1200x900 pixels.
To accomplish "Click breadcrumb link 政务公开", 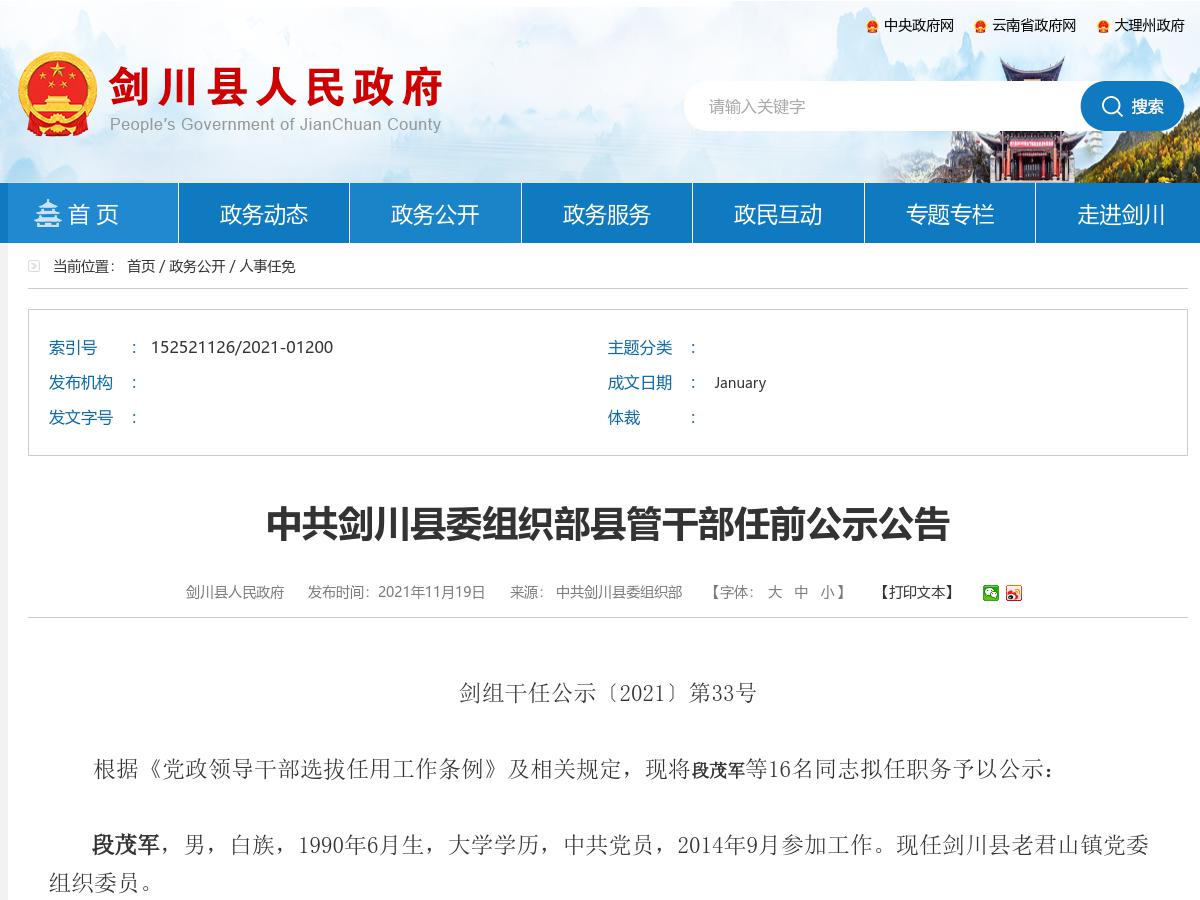I will pyautogui.click(x=197, y=266).
